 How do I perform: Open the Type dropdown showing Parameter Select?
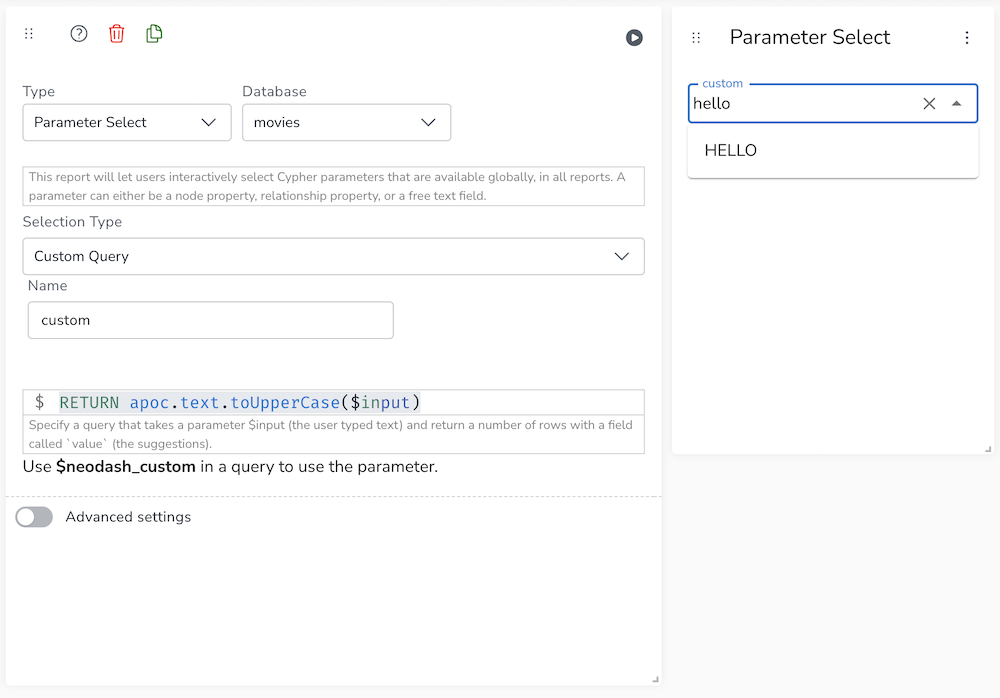(x=127, y=123)
